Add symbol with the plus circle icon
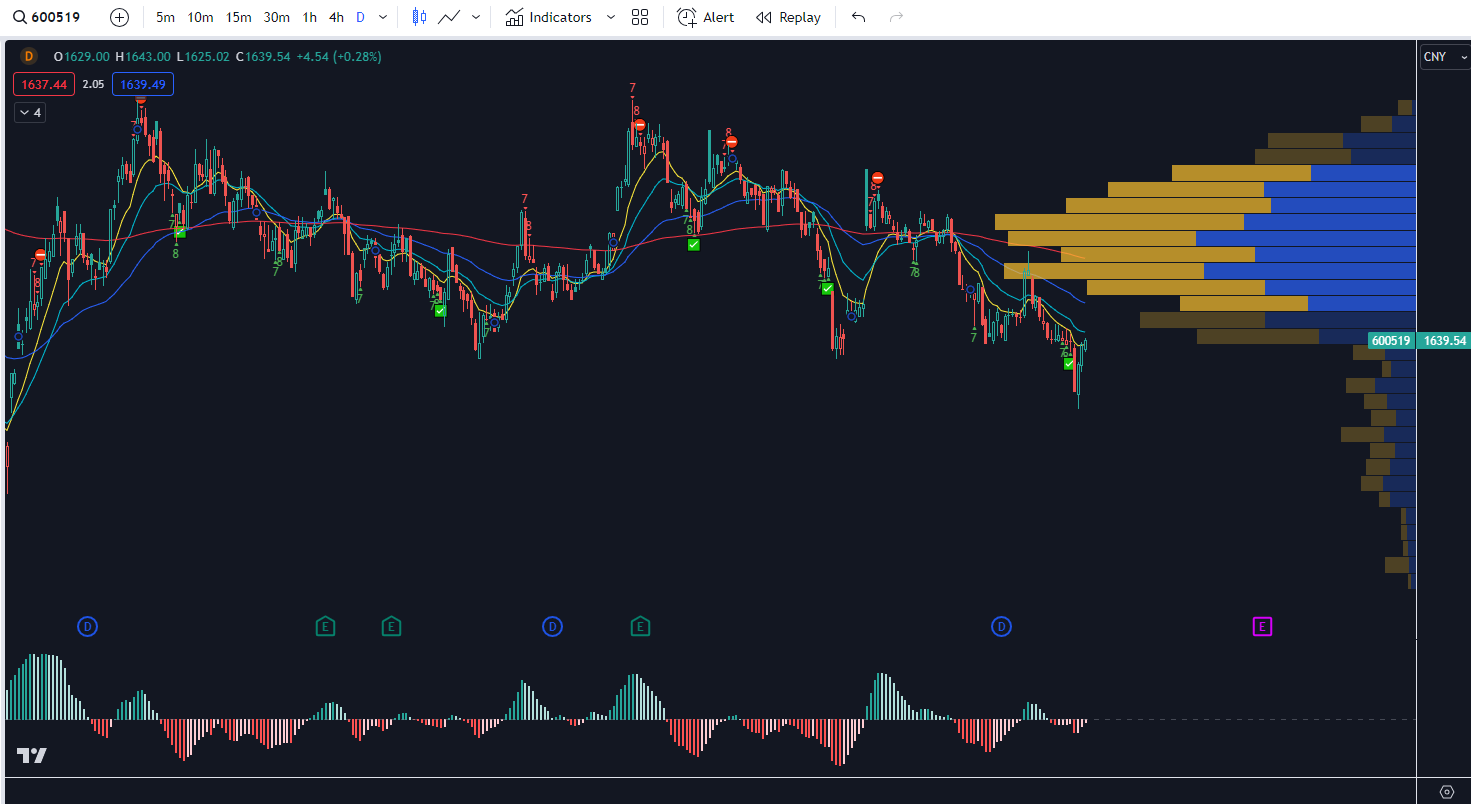The height and width of the screenshot is (804, 1471). pyautogui.click(x=119, y=17)
